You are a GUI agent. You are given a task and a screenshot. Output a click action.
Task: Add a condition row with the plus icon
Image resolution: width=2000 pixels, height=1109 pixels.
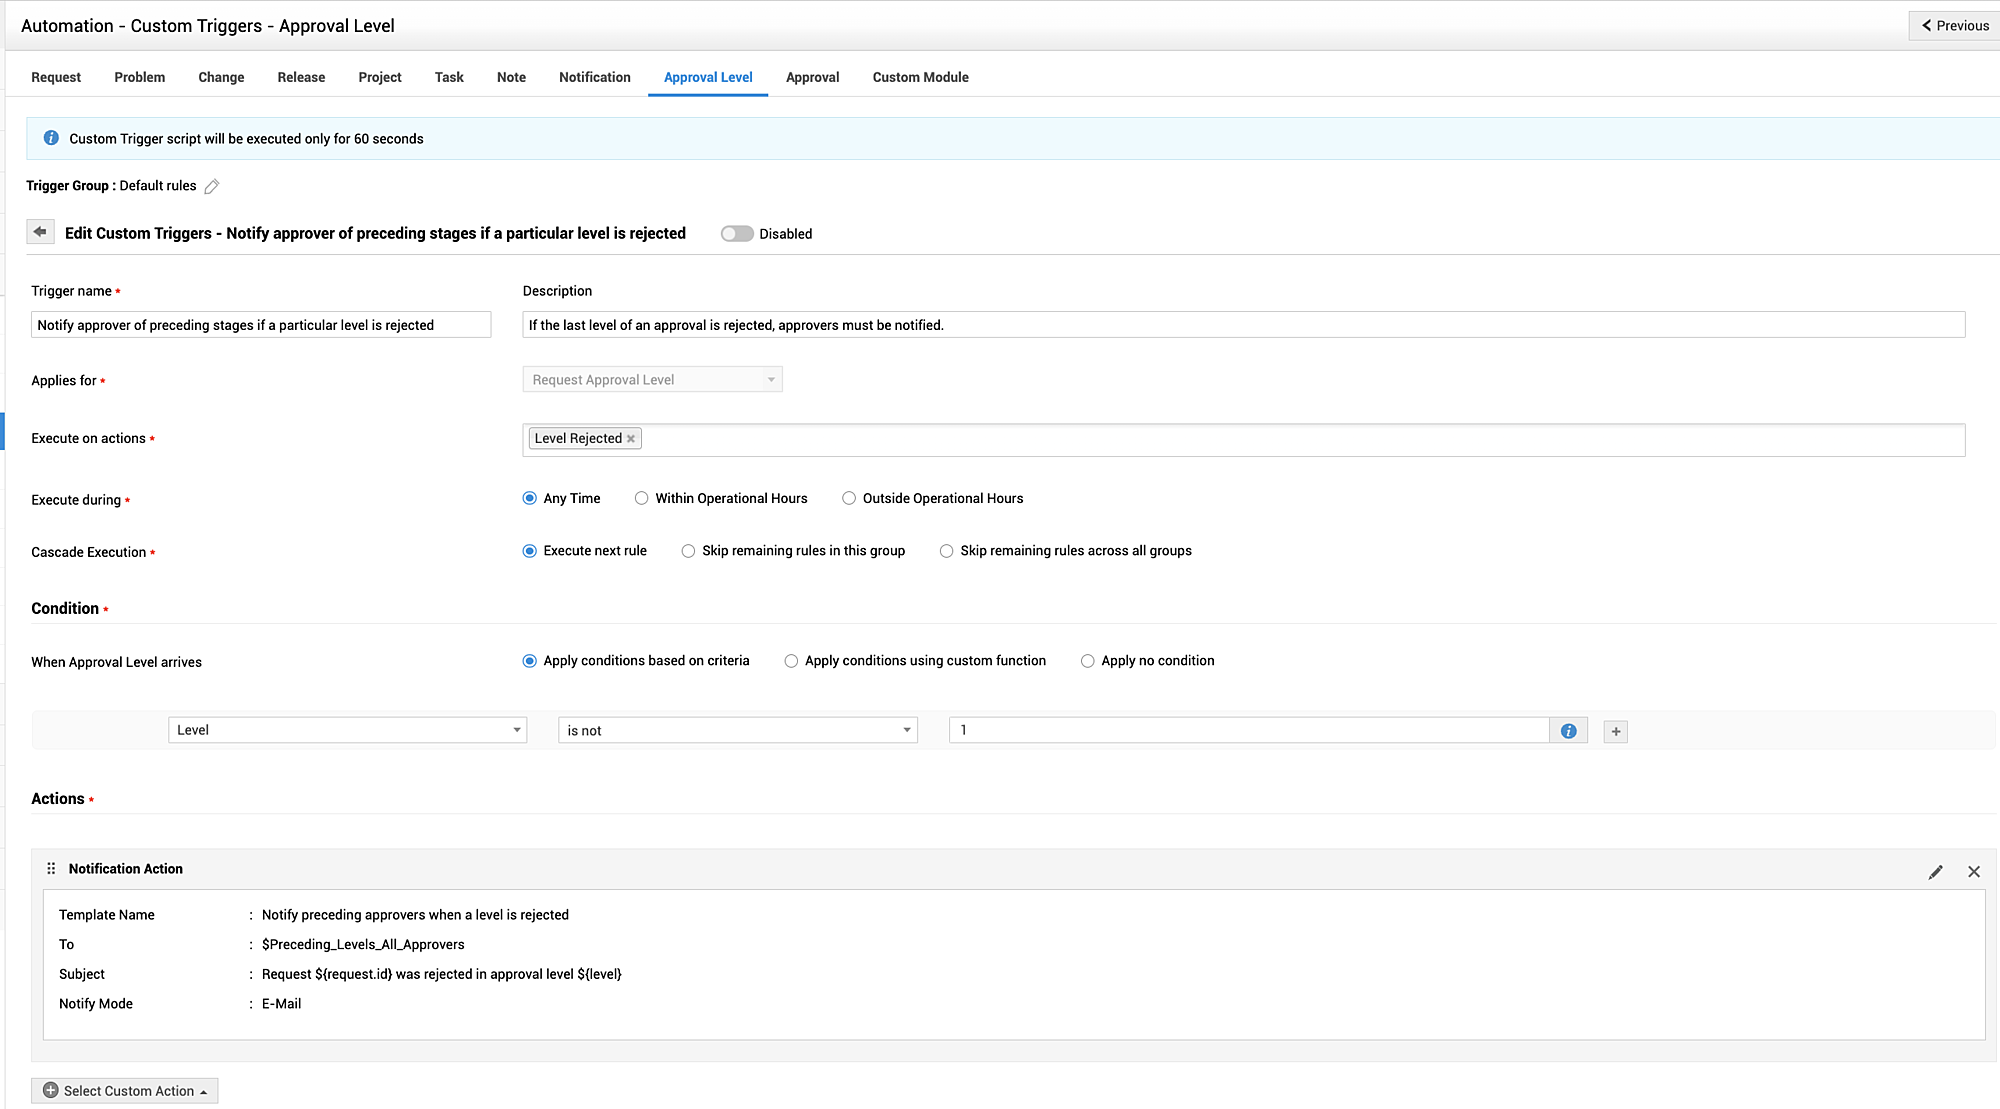coord(1615,731)
